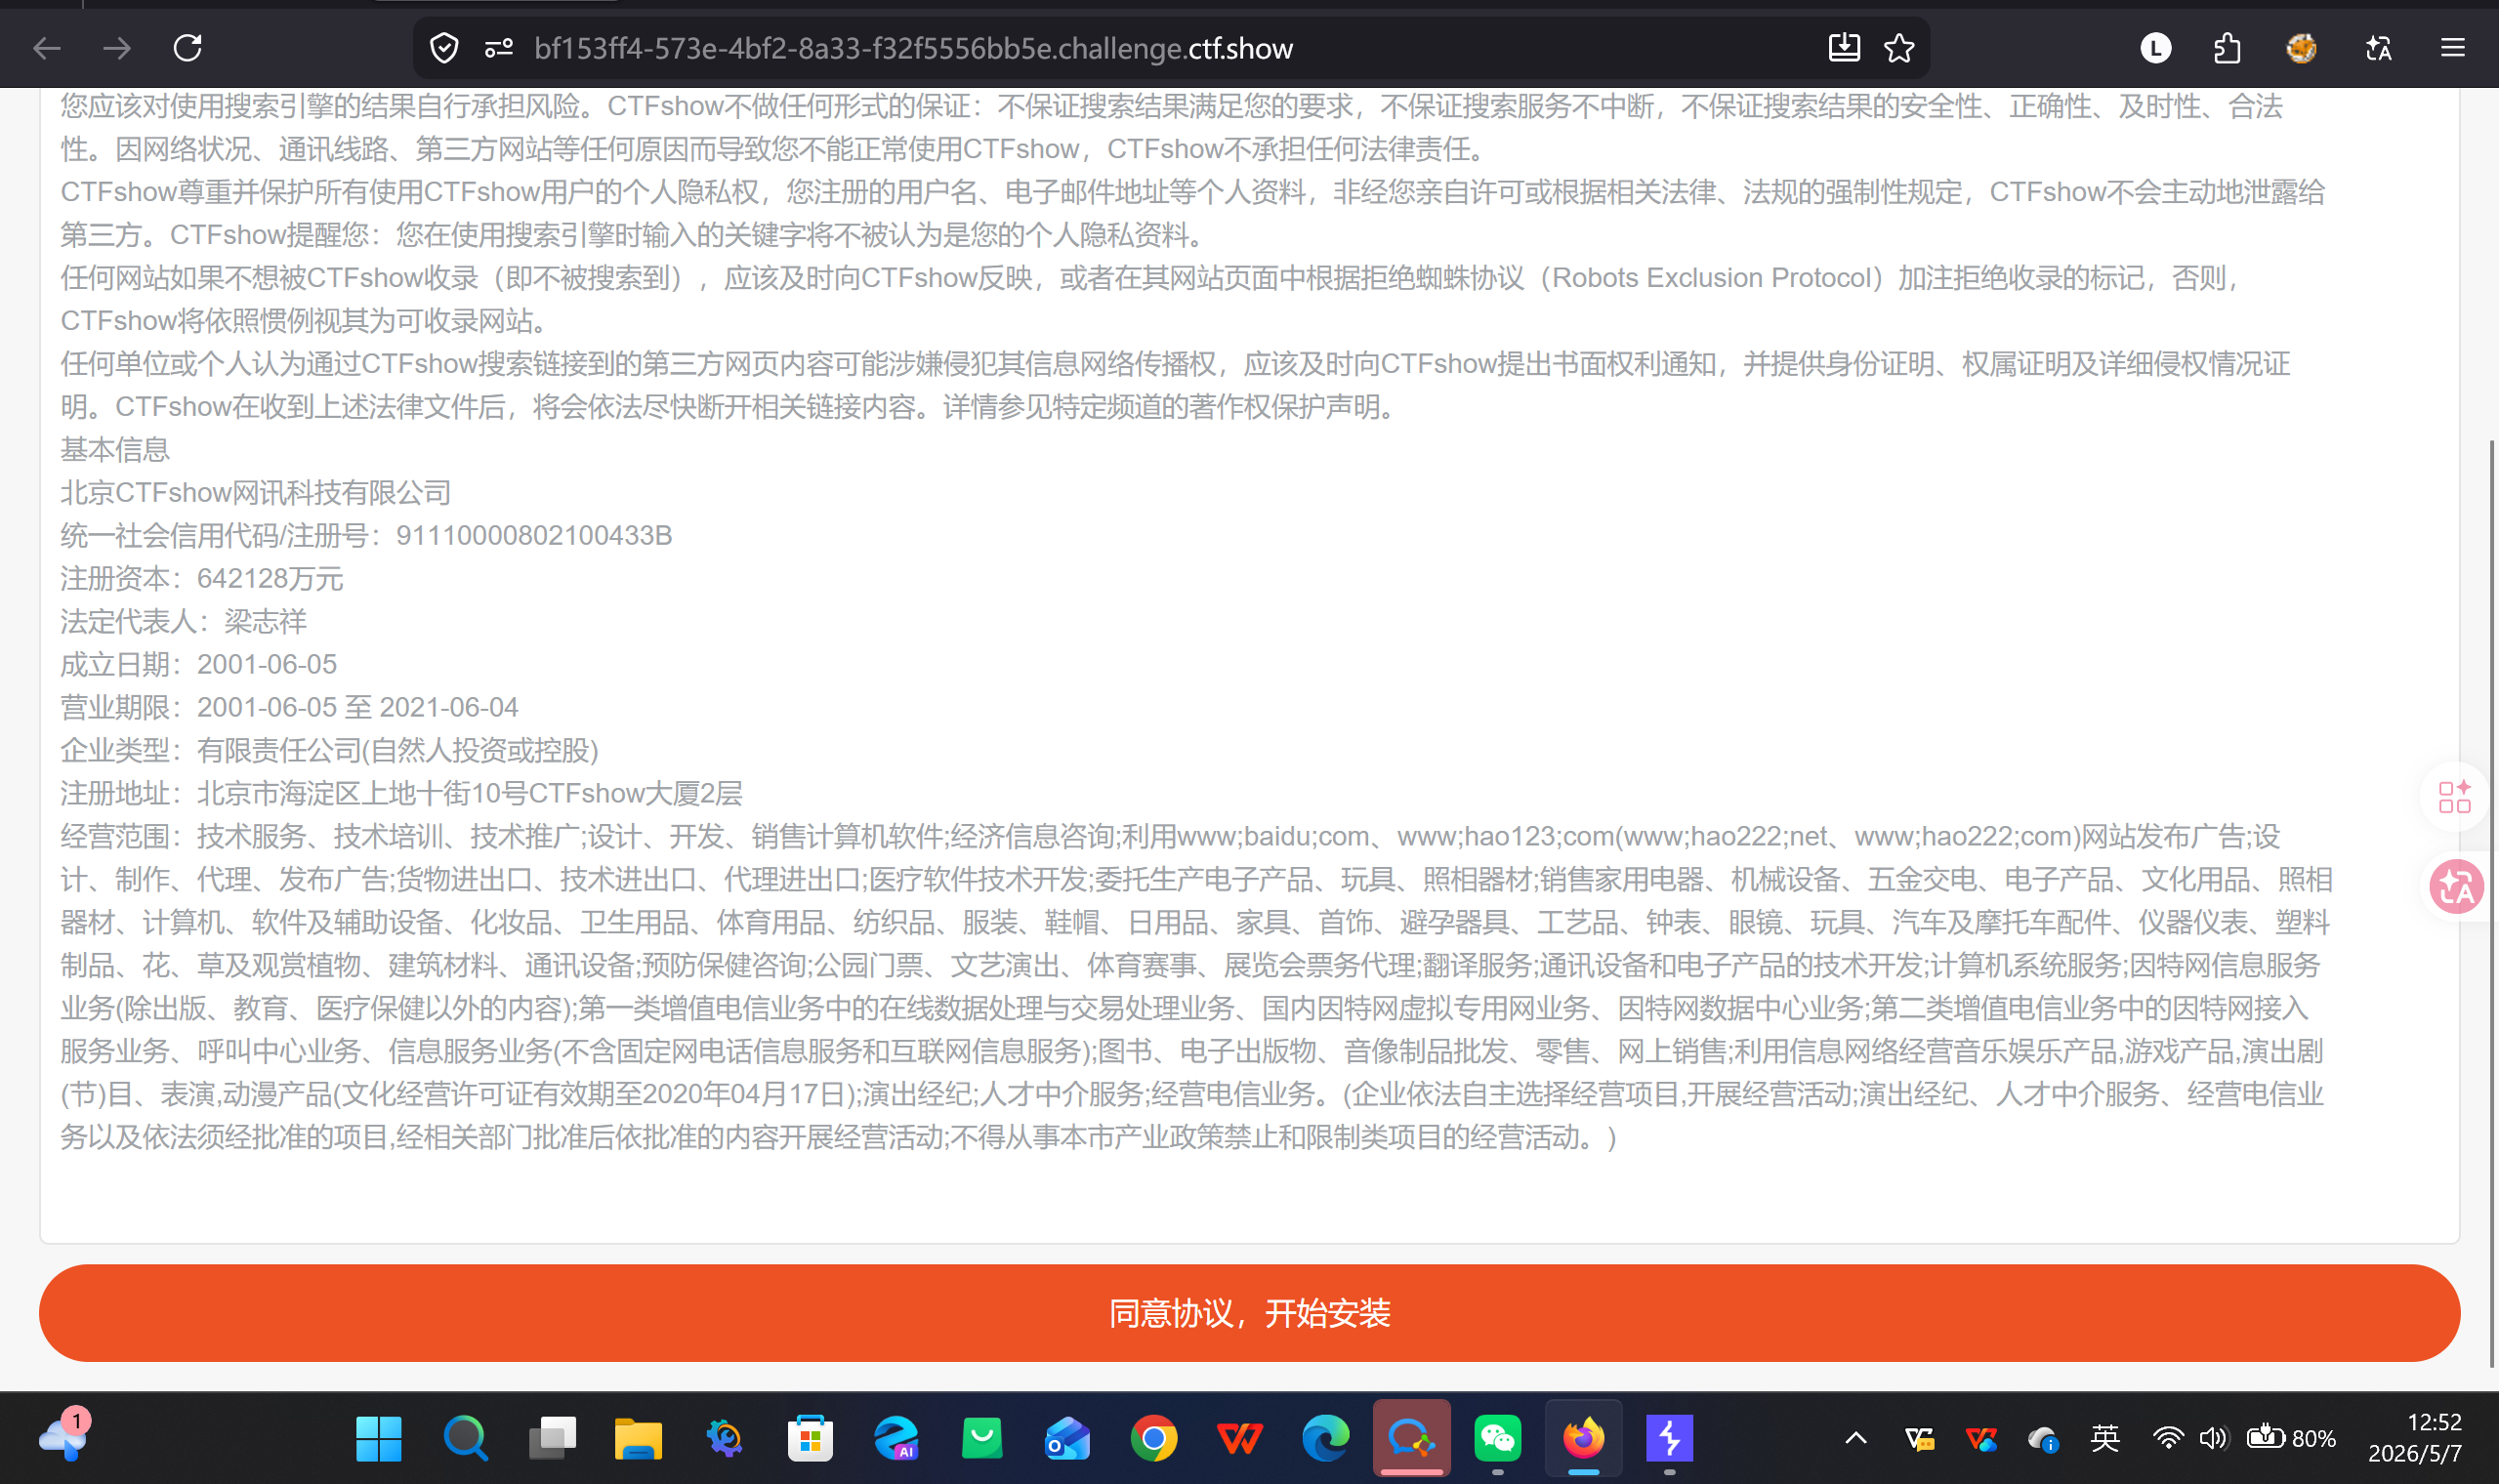Open Windows Search from the taskbar

click(x=465, y=1439)
